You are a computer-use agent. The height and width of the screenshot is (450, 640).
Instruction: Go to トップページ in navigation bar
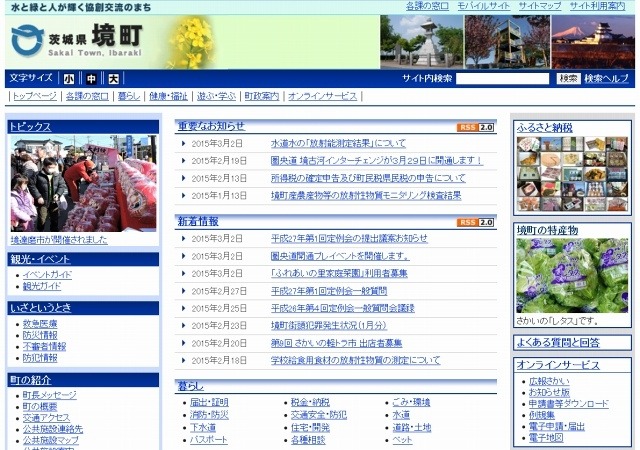point(35,96)
